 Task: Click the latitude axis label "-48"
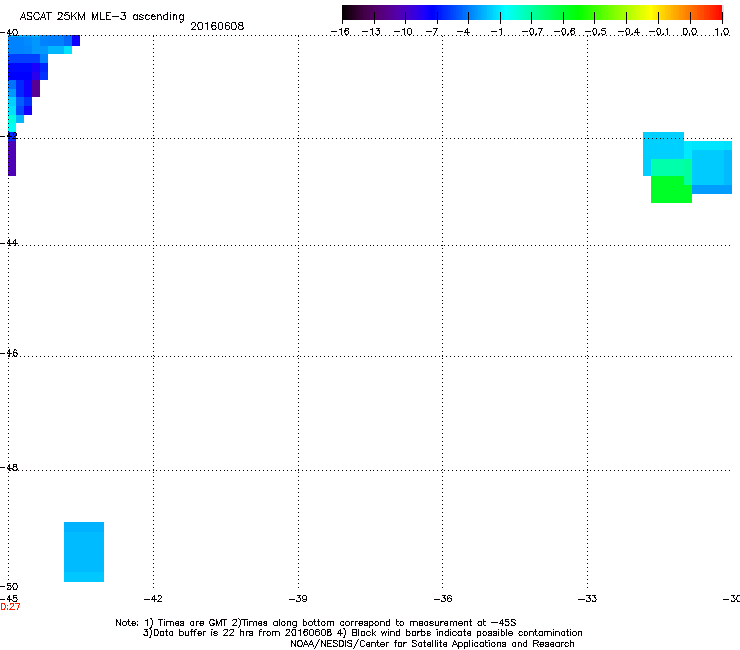[x=9, y=467]
